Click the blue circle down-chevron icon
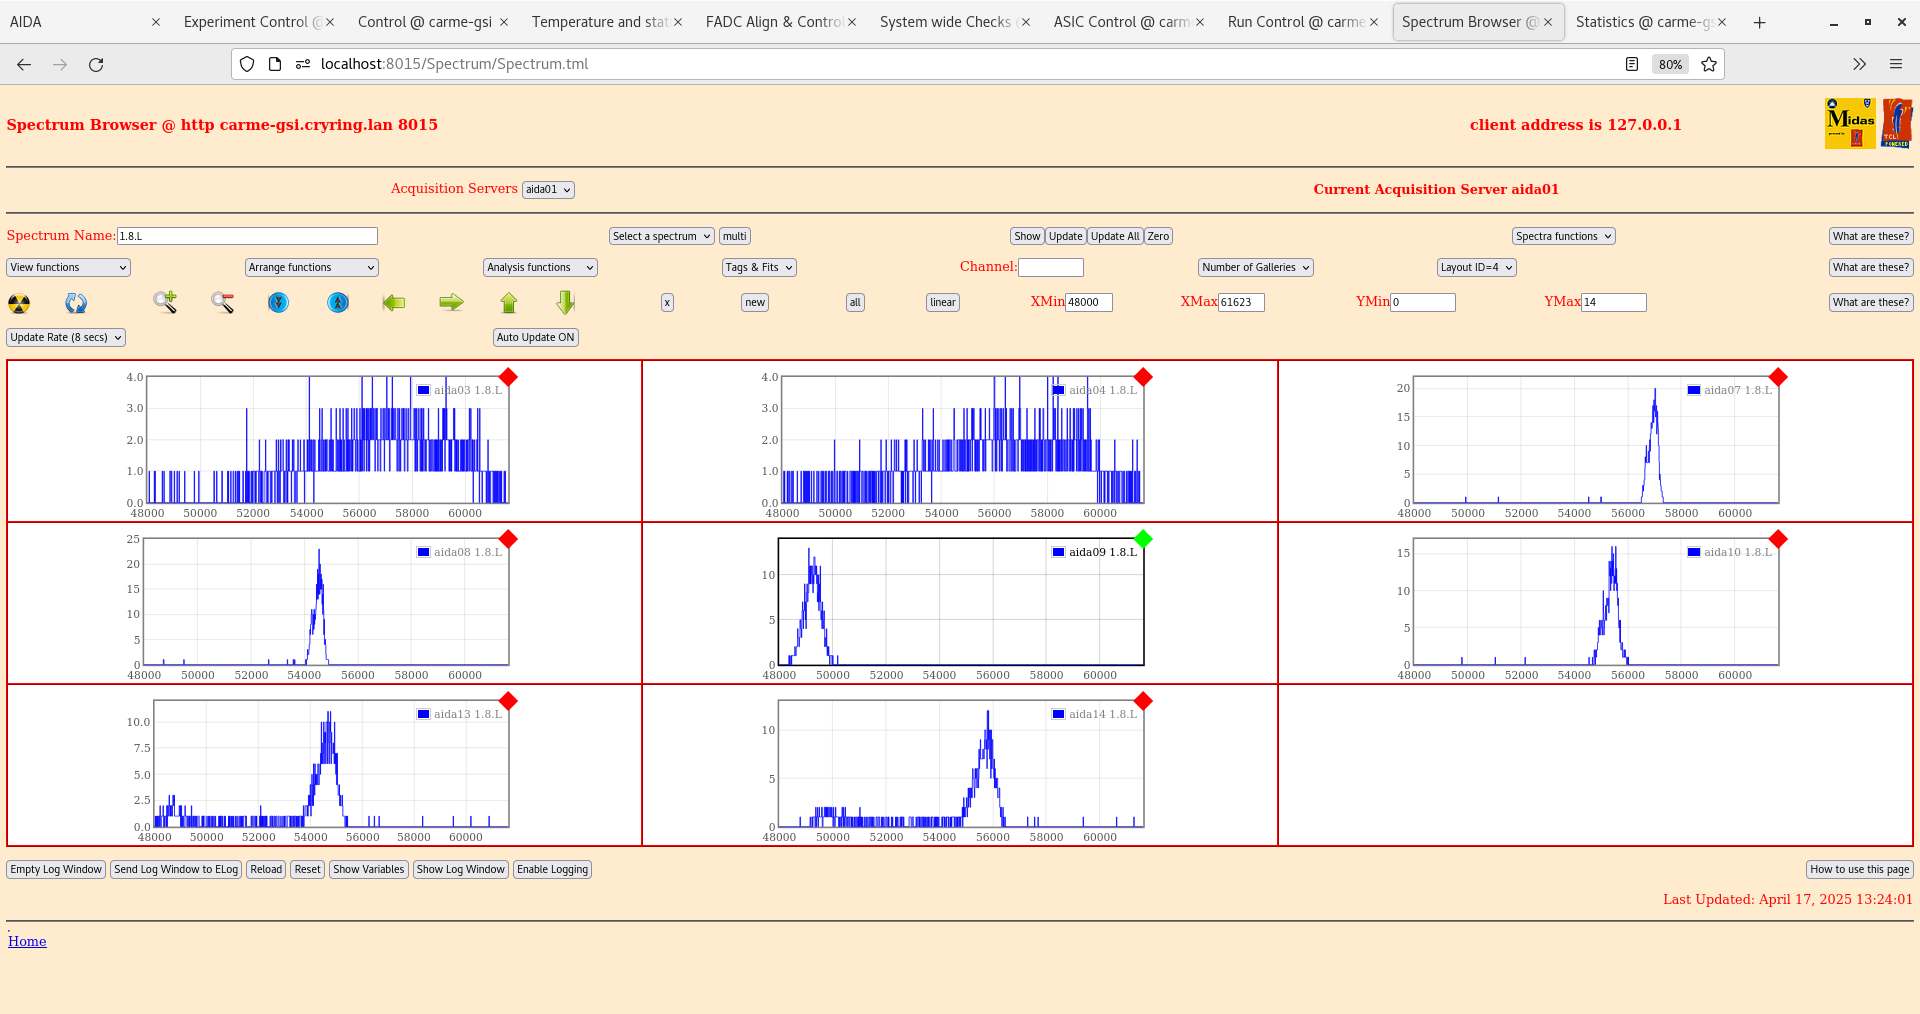 [x=279, y=302]
